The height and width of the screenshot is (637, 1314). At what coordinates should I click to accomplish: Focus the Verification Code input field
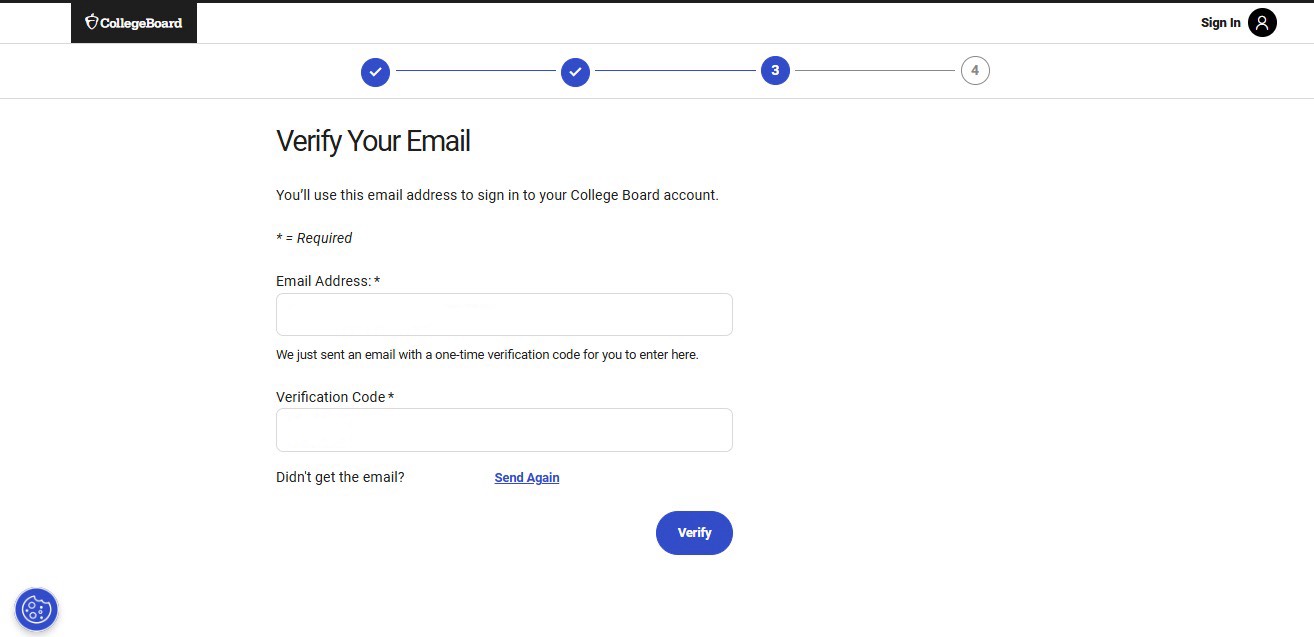pyautogui.click(x=504, y=430)
